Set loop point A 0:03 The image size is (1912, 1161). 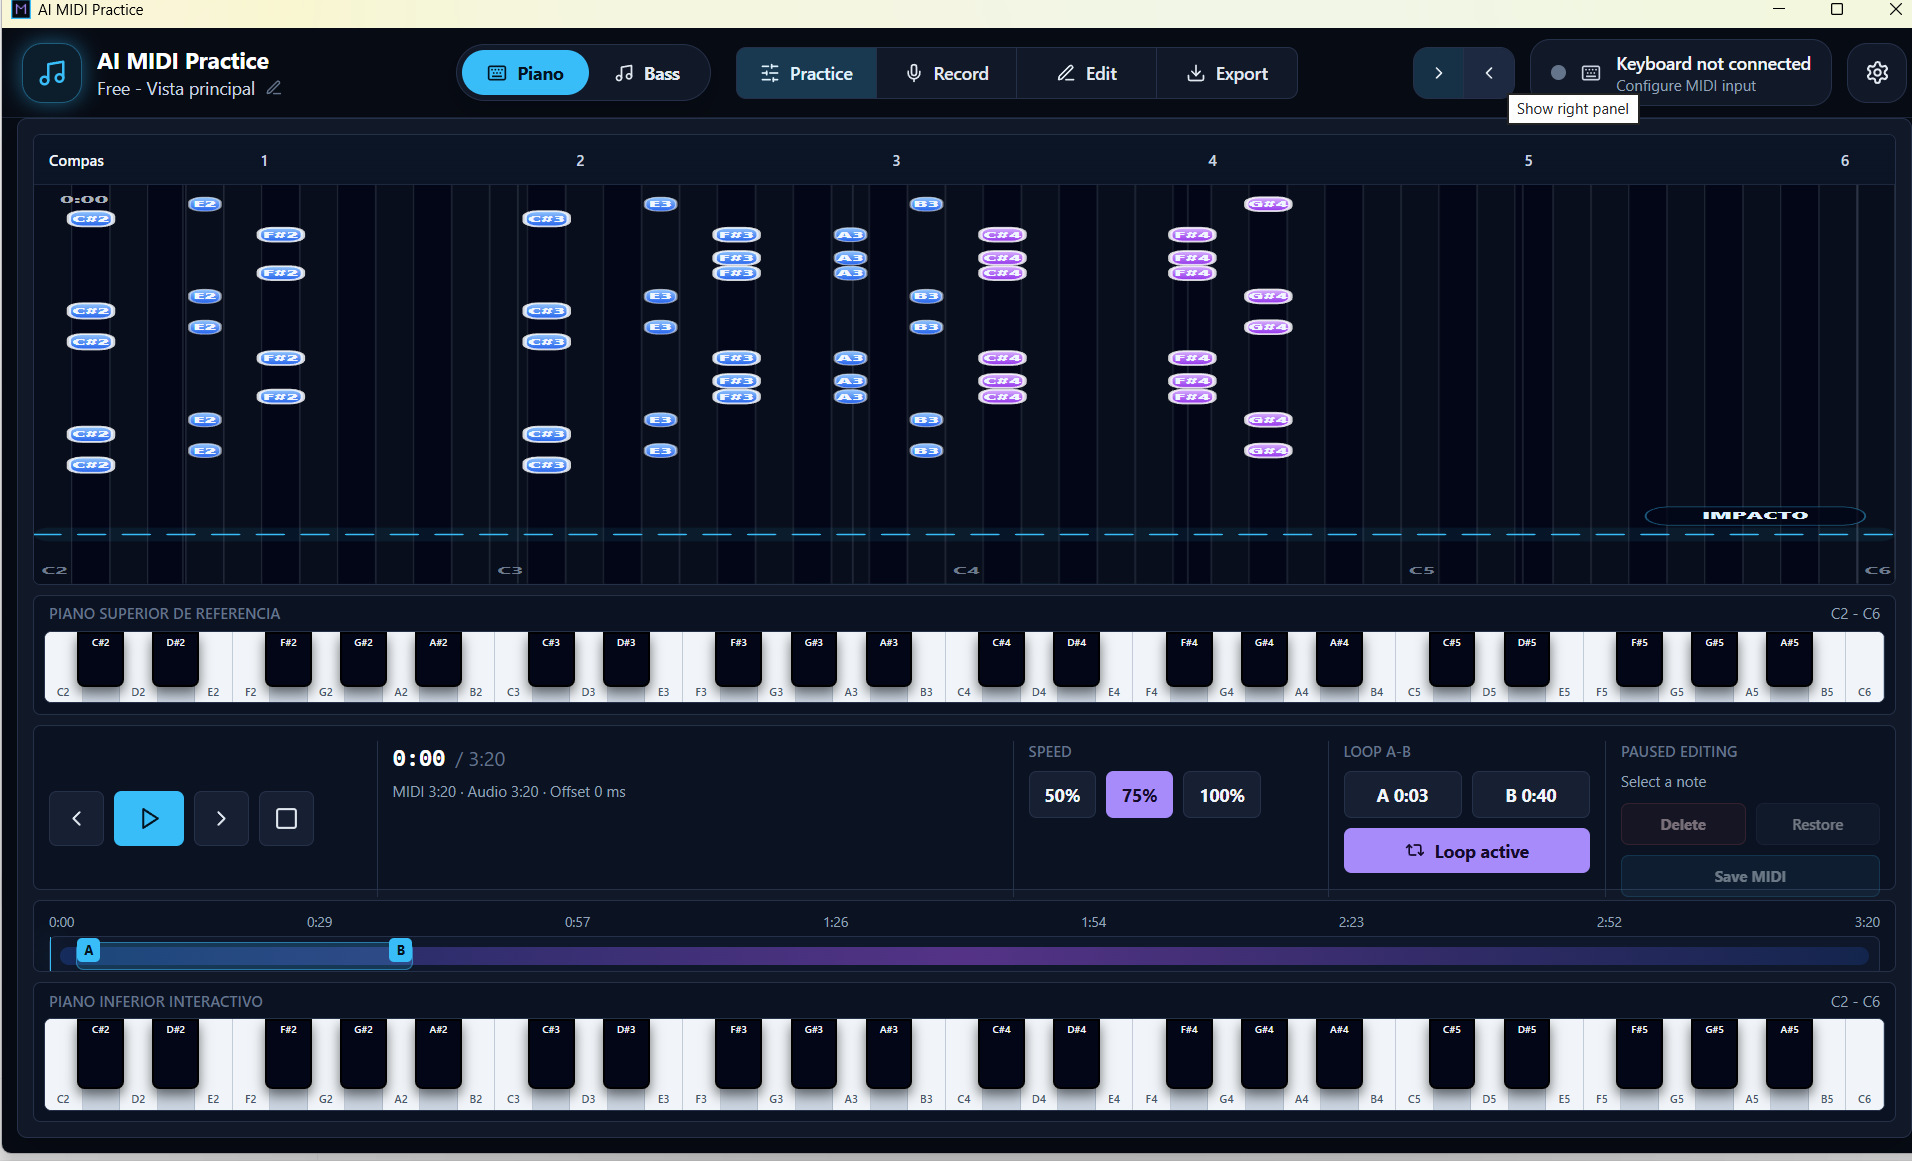coord(1402,795)
